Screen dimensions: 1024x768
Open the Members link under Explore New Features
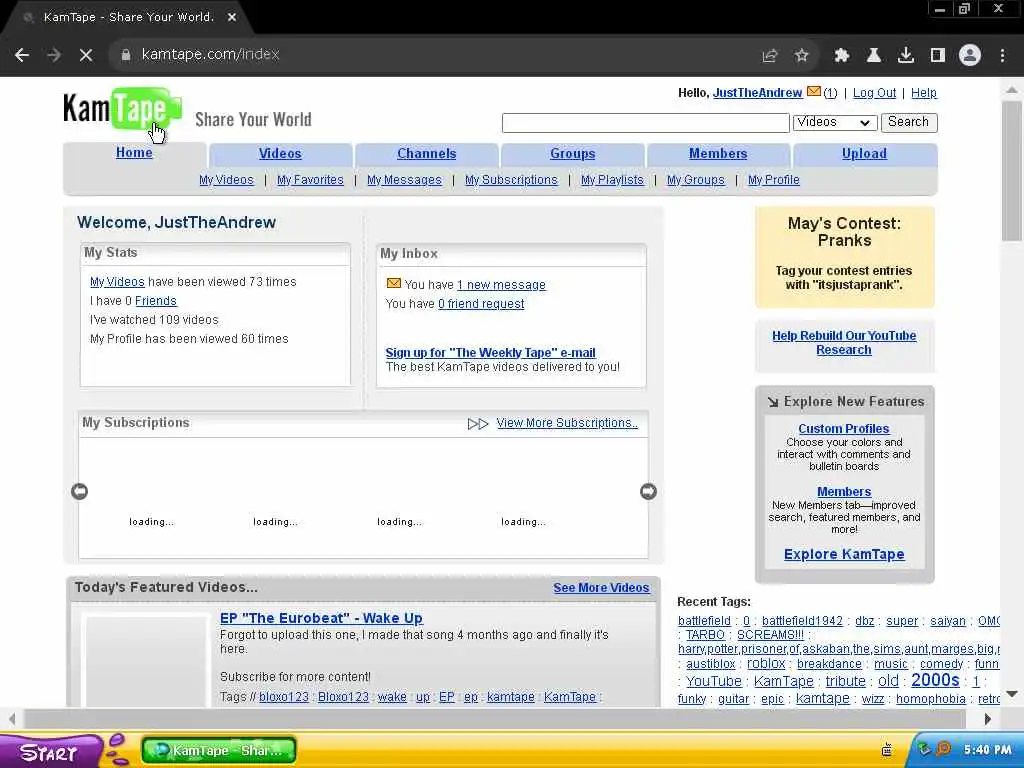844,492
